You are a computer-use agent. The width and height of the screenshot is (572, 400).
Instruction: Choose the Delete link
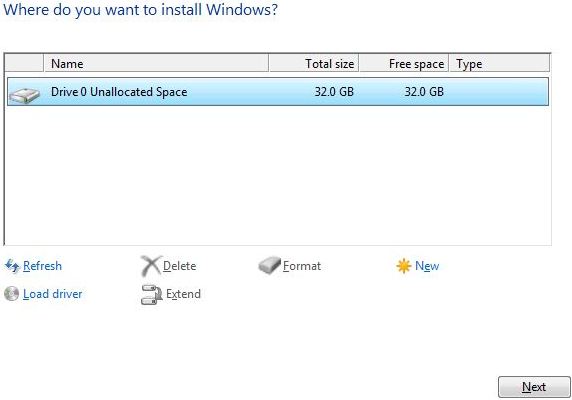tap(179, 266)
